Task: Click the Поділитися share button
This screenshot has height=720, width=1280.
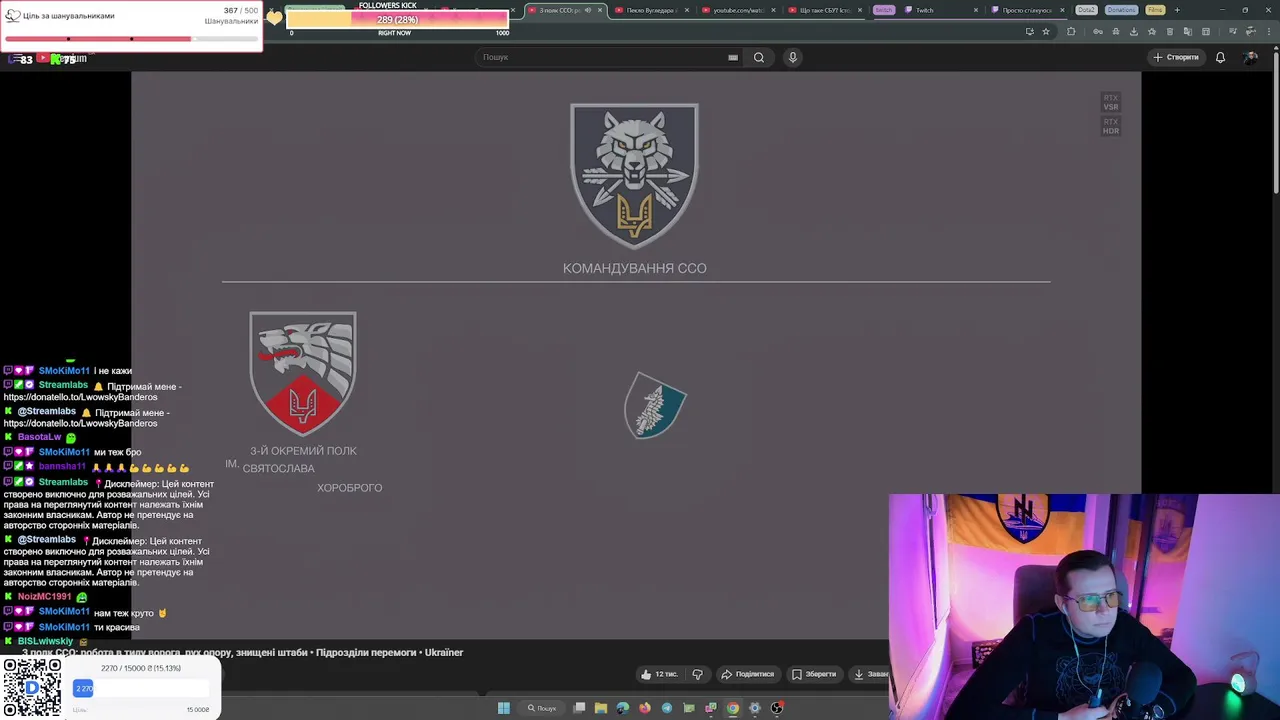Action: [x=748, y=674]
